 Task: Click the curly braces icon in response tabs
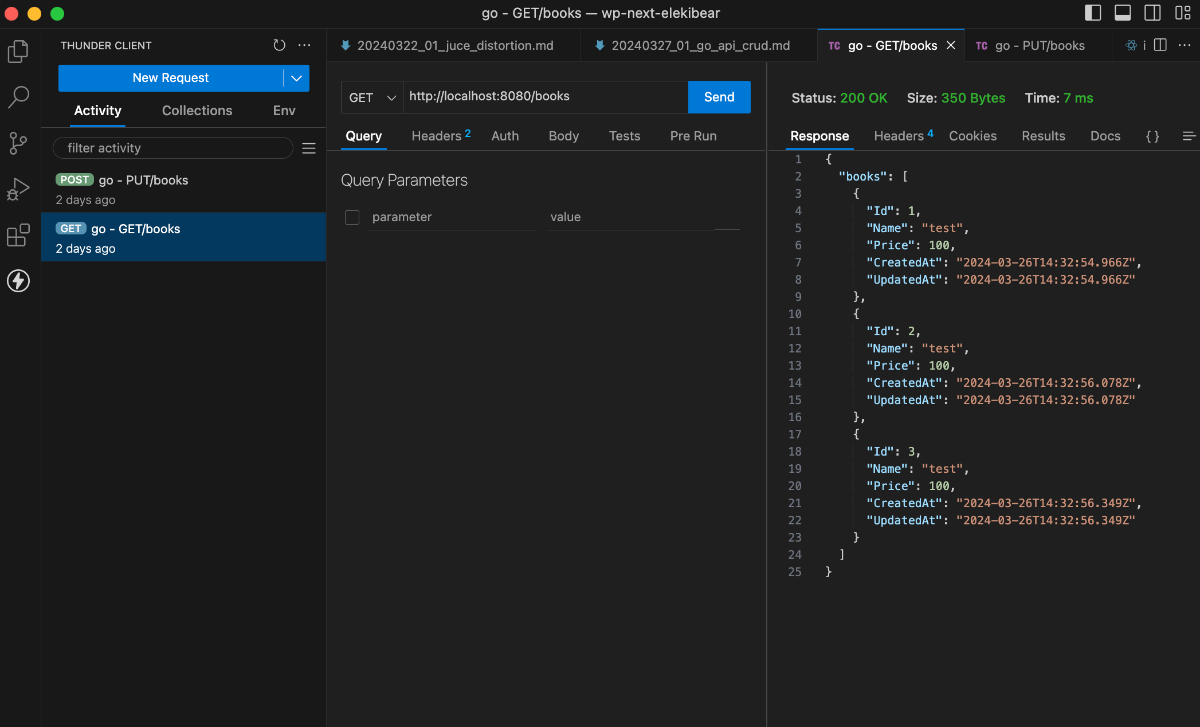[1152, 136]
